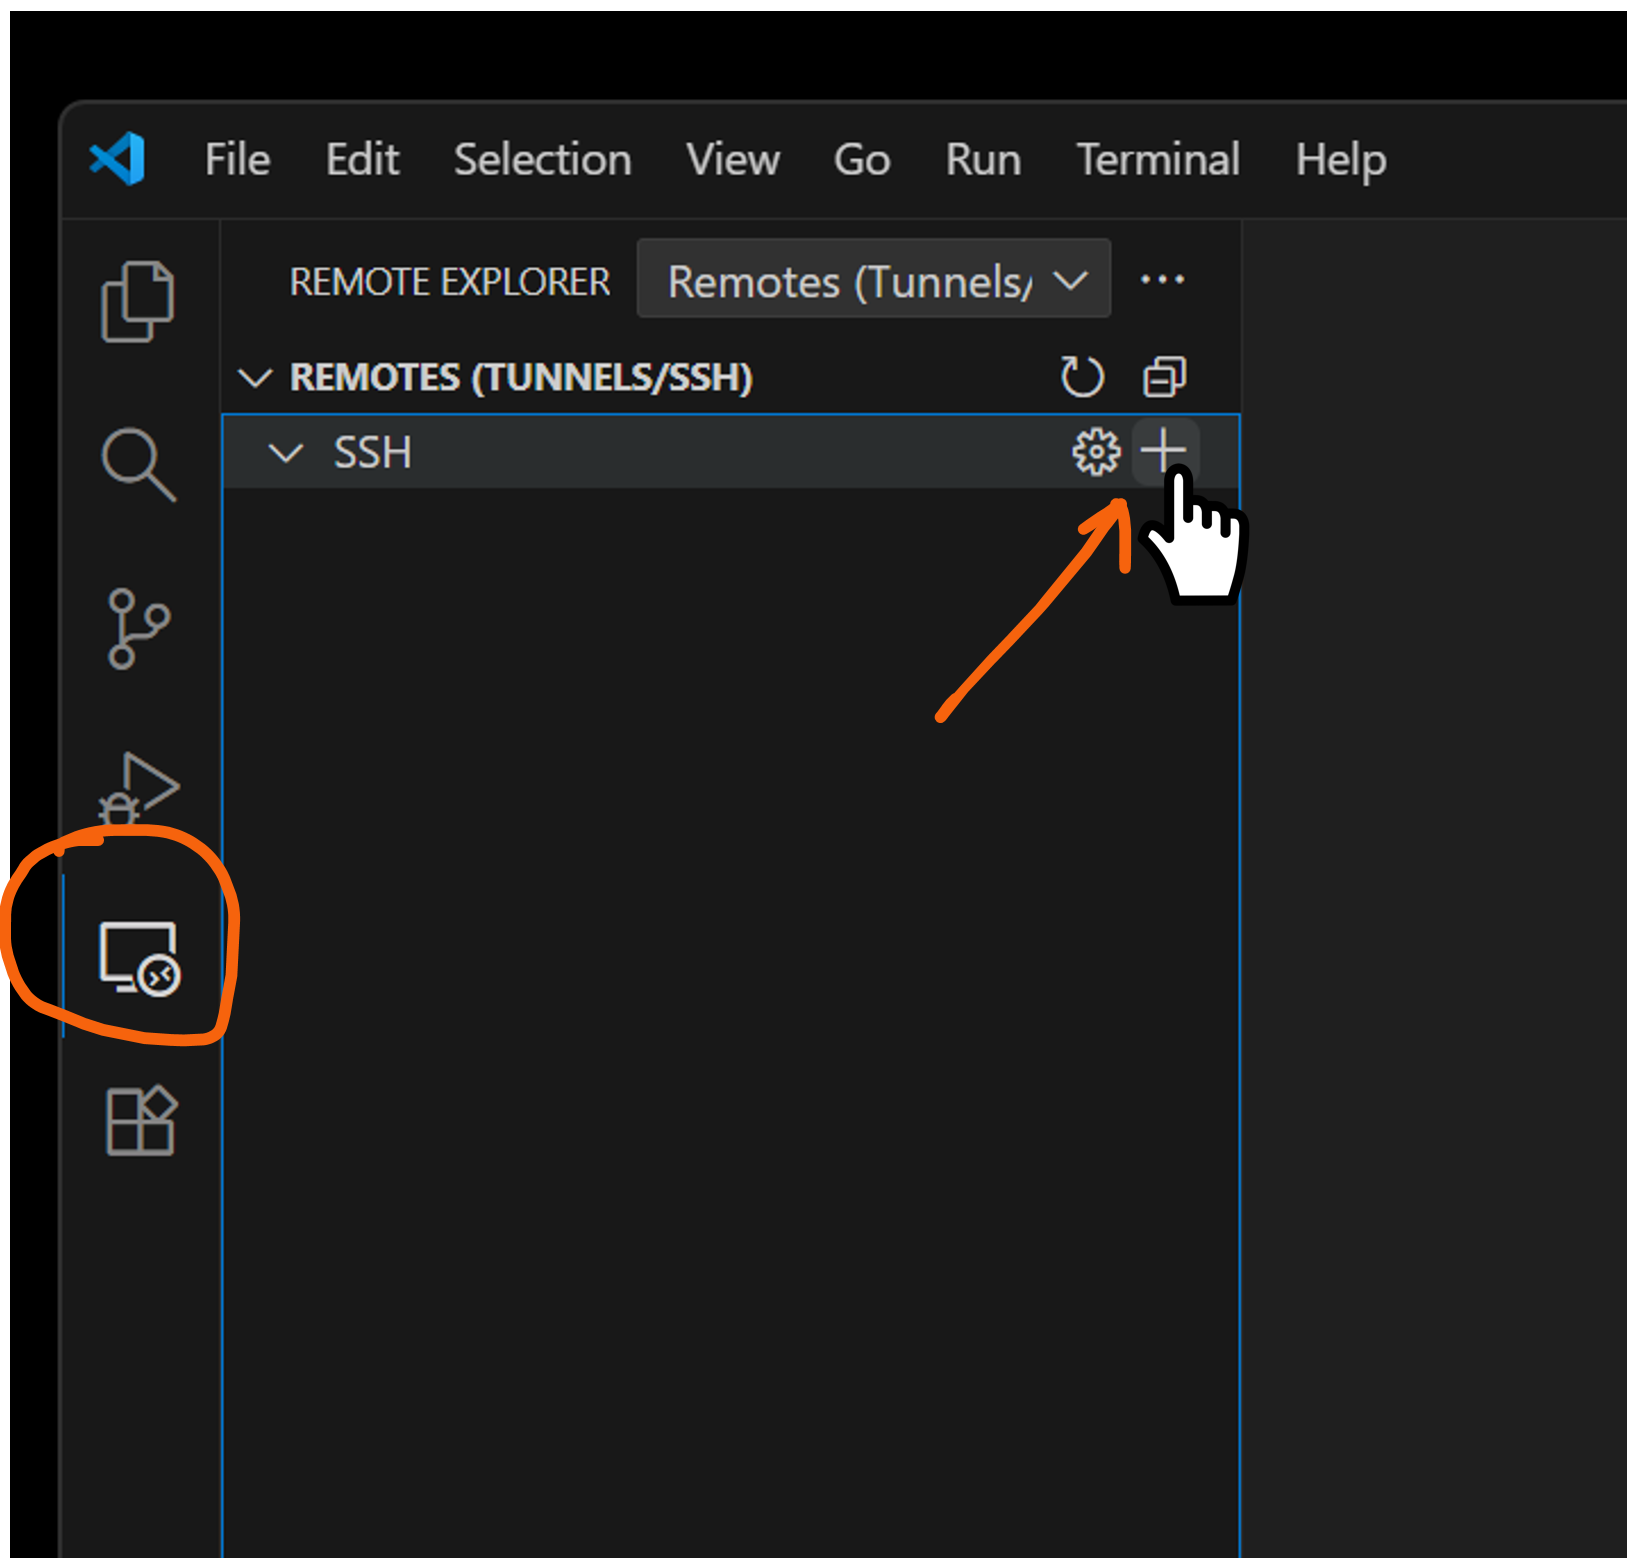Open the Extensions view icon
Image resolution: width=1634 pixels, height=1564 pixels.
(x=141, y=1120)
